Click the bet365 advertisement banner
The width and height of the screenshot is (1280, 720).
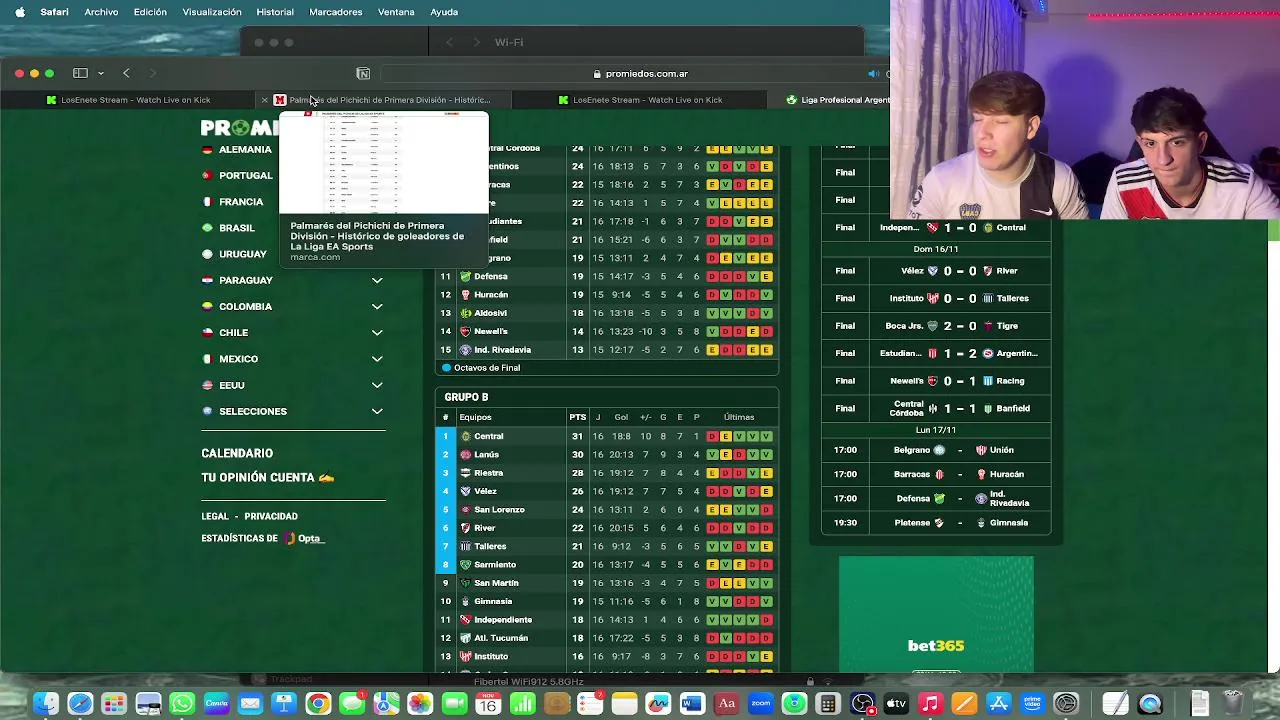(936, 614)
